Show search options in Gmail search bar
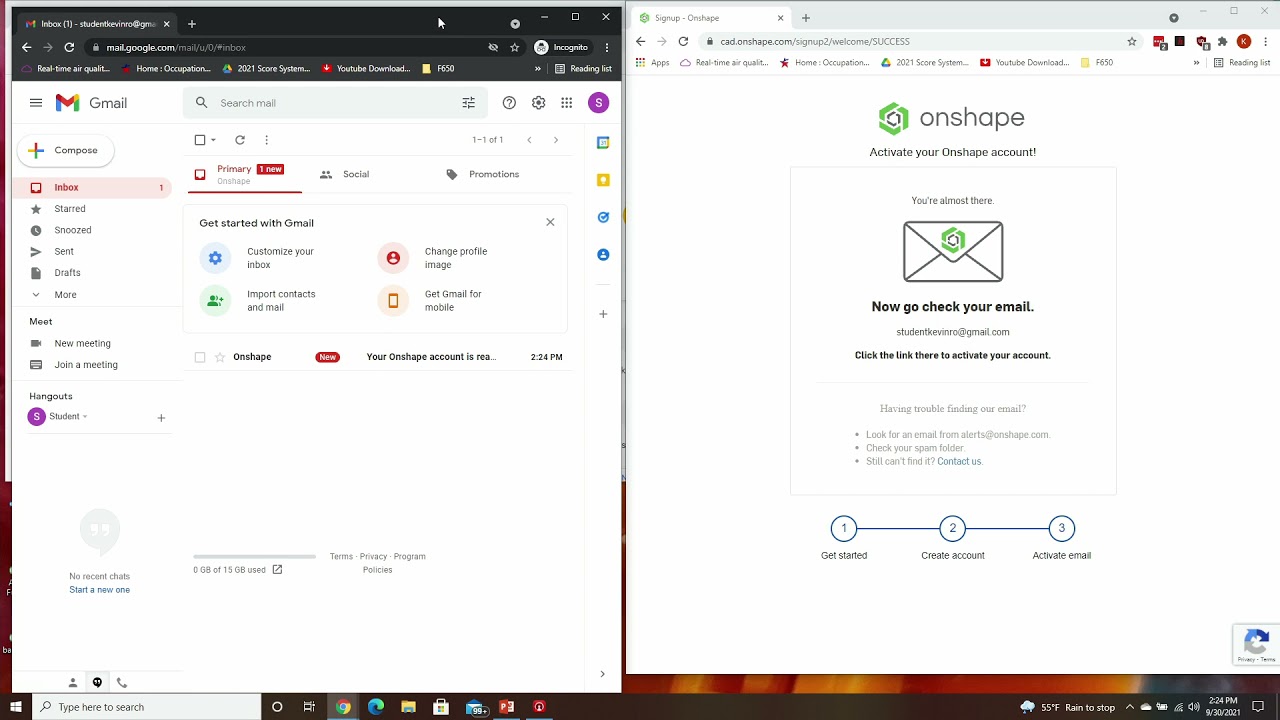The height and width of the screenshot is (720, 1280). [x=468, y=103]
